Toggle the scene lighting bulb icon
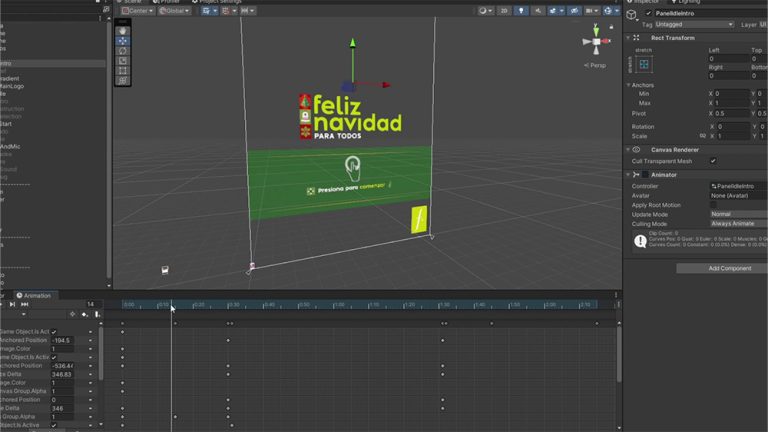This screenshot has width=768, height=432. [x=521, y=11]
